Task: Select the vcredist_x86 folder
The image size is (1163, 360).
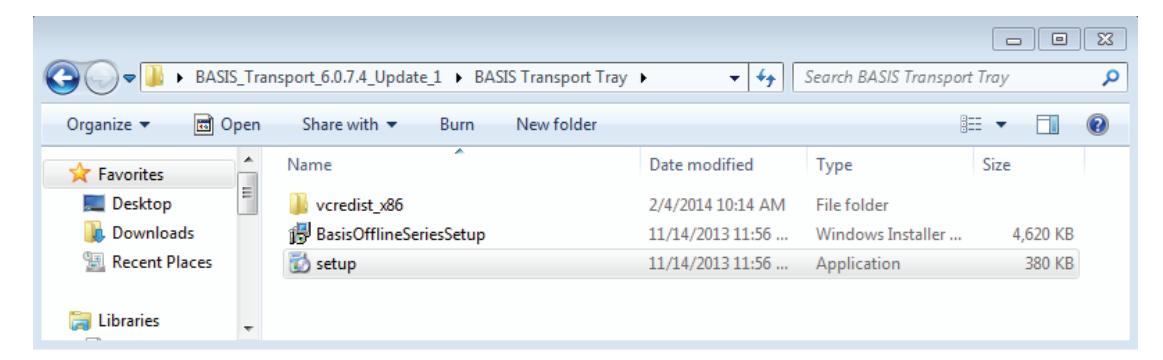Action: tap(680, 204)
